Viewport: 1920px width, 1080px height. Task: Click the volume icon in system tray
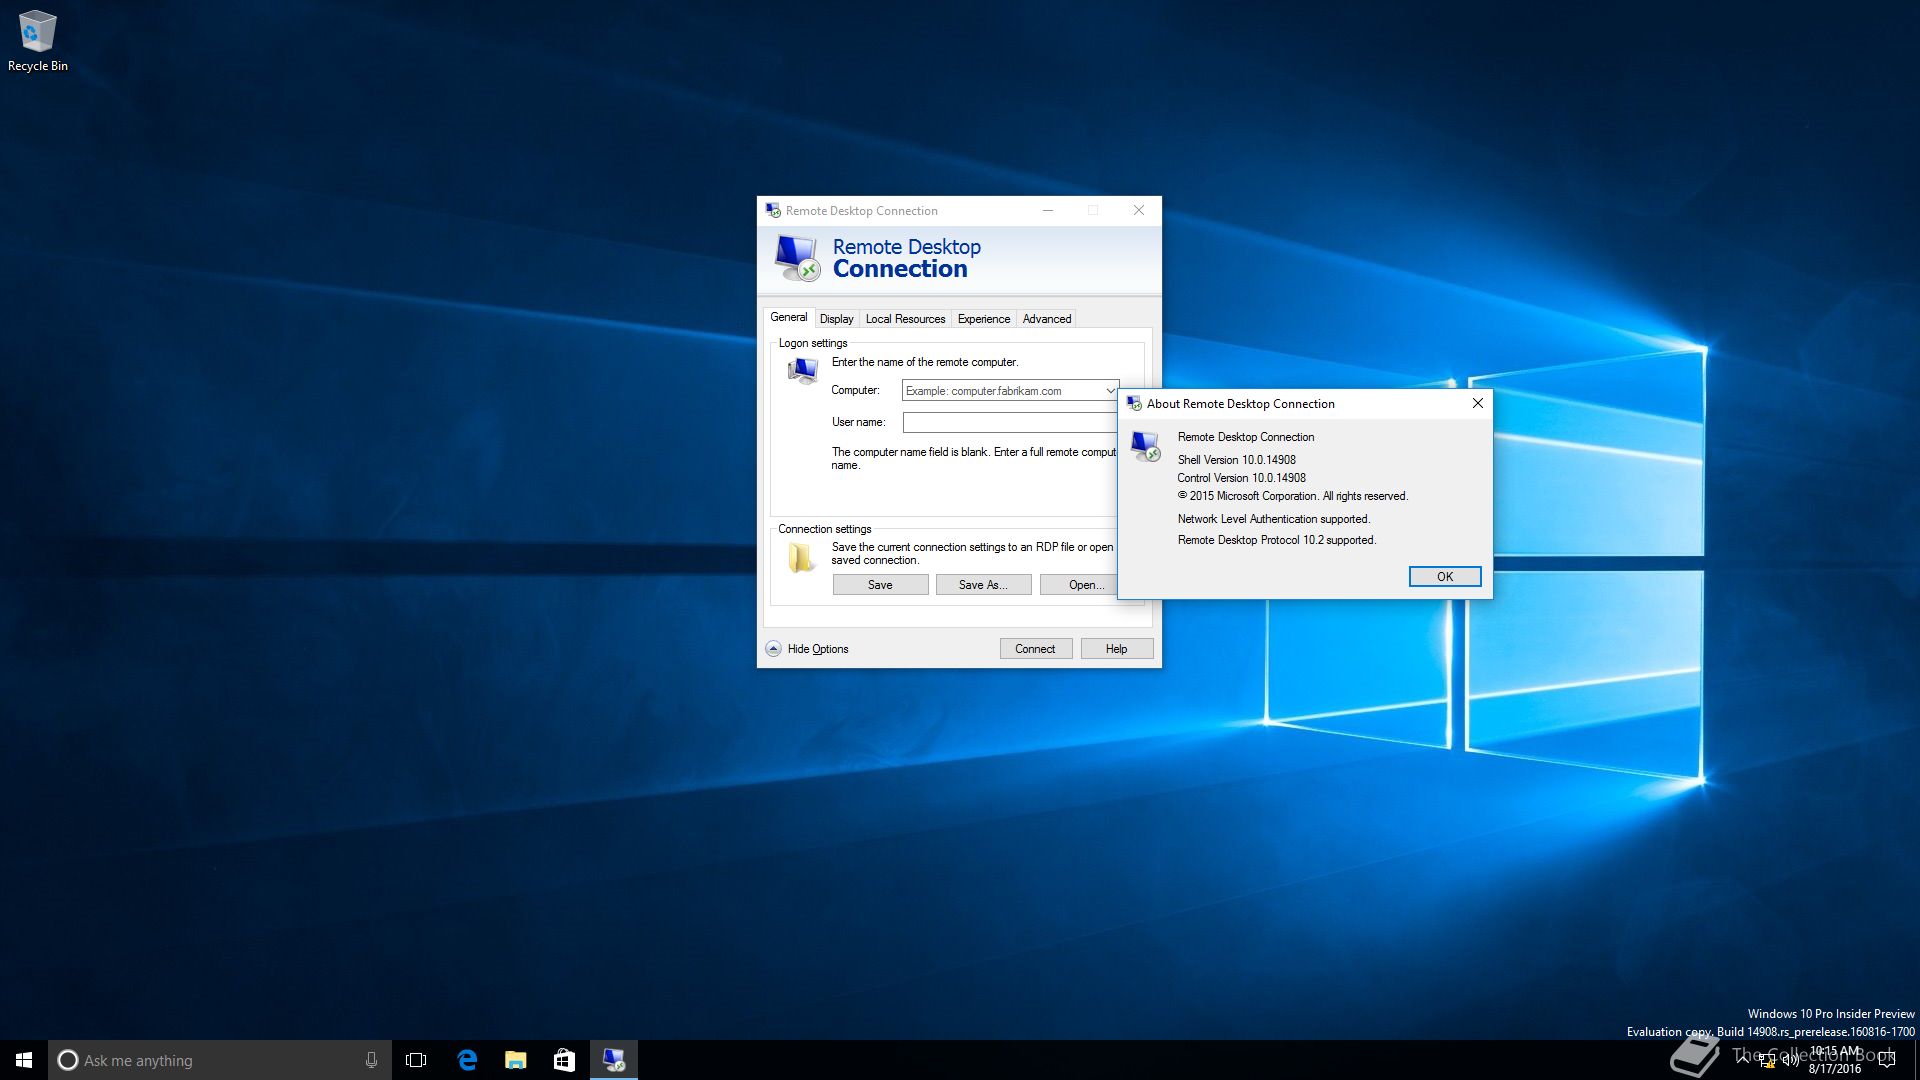1790,1060
